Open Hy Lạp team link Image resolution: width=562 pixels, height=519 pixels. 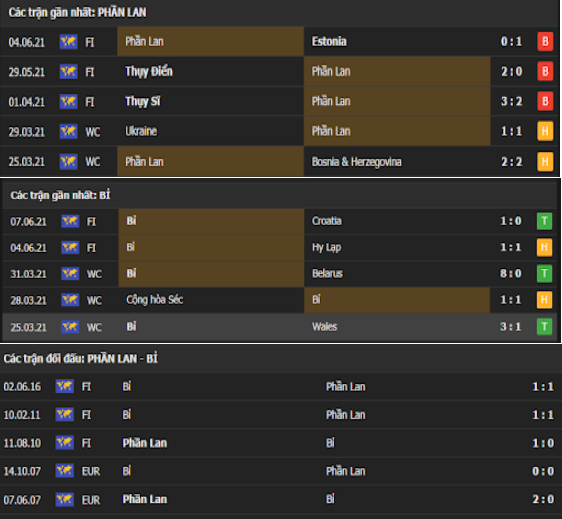tap(327, 247)
